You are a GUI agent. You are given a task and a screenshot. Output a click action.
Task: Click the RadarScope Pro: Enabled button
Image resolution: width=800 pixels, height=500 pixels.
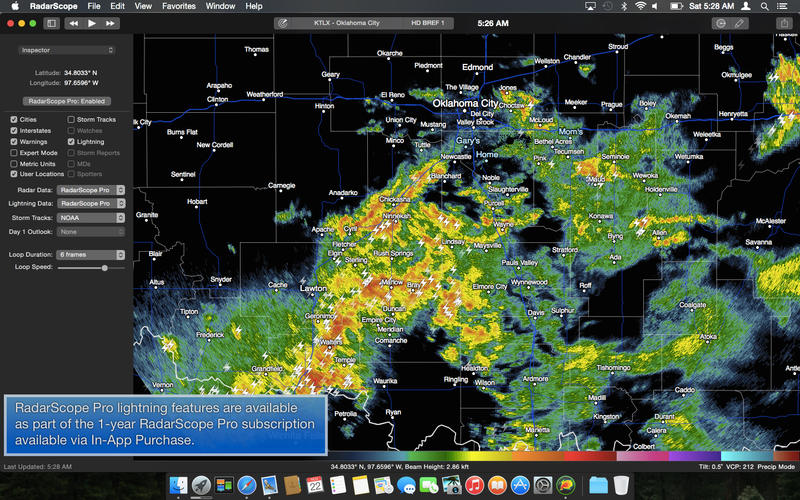point(67,101)
